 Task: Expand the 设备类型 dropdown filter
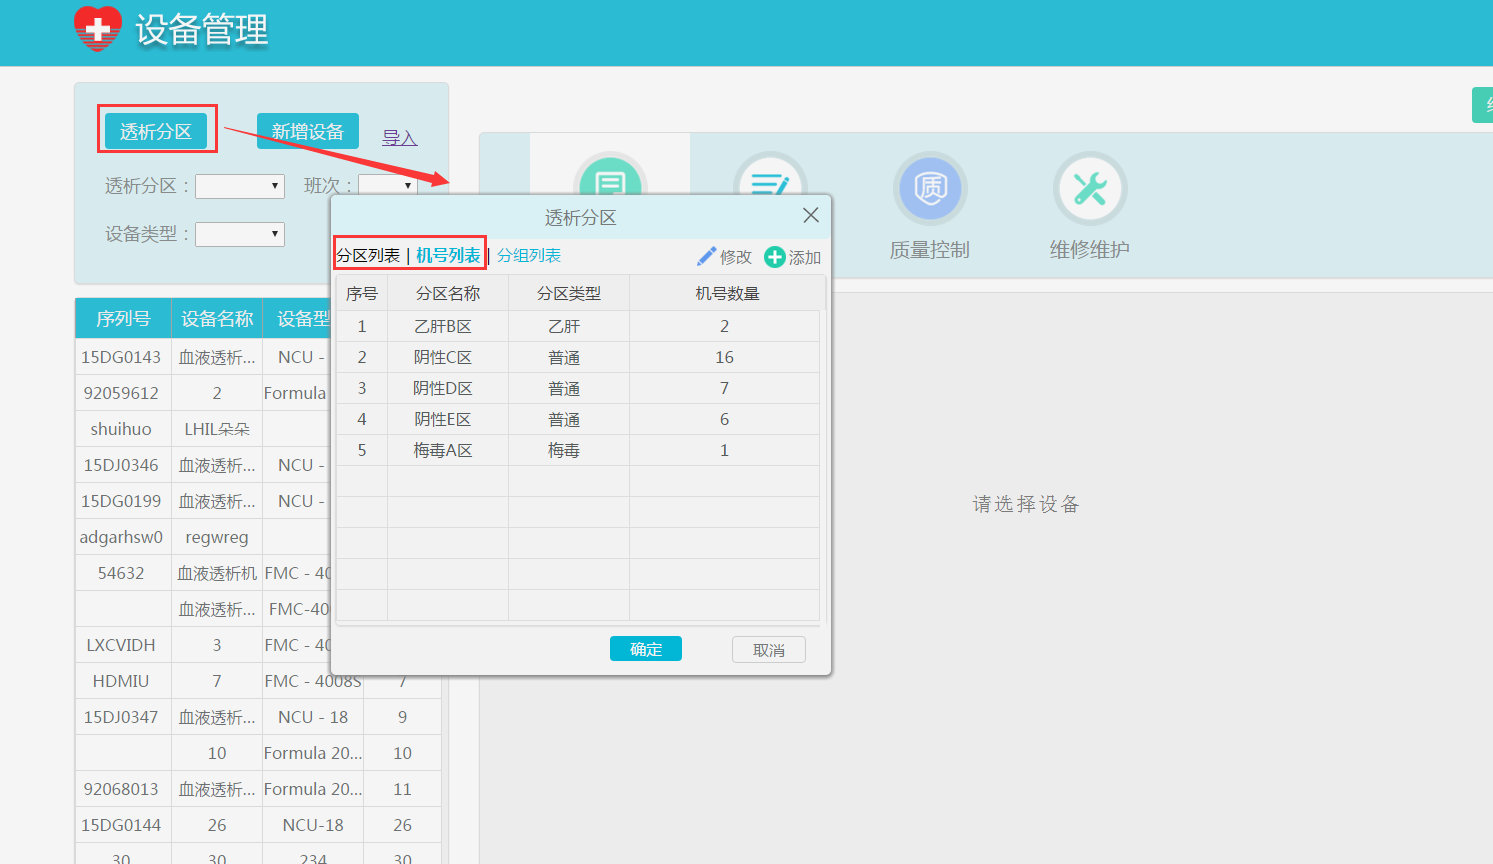(240, 234)
